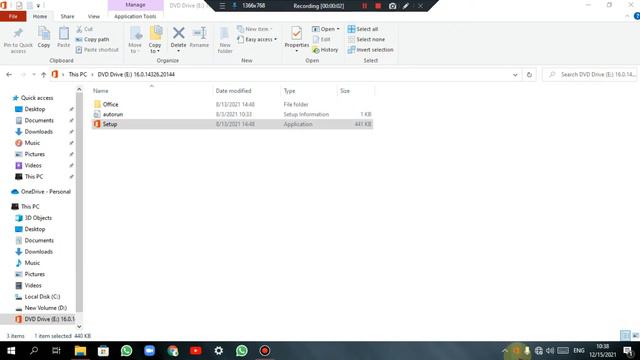Click the Manage contextual tab
Screen dimensions: 640x360
[x=136, y=5]
